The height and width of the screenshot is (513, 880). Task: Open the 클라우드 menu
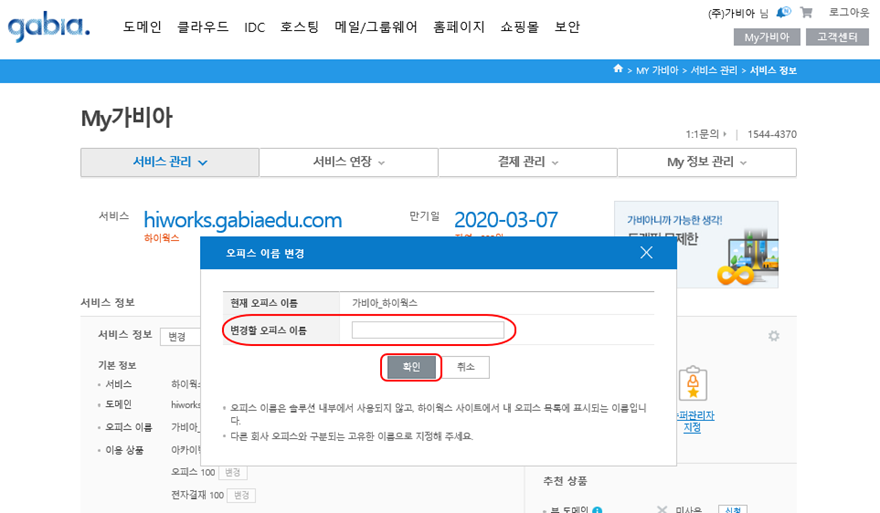(203, 27)
